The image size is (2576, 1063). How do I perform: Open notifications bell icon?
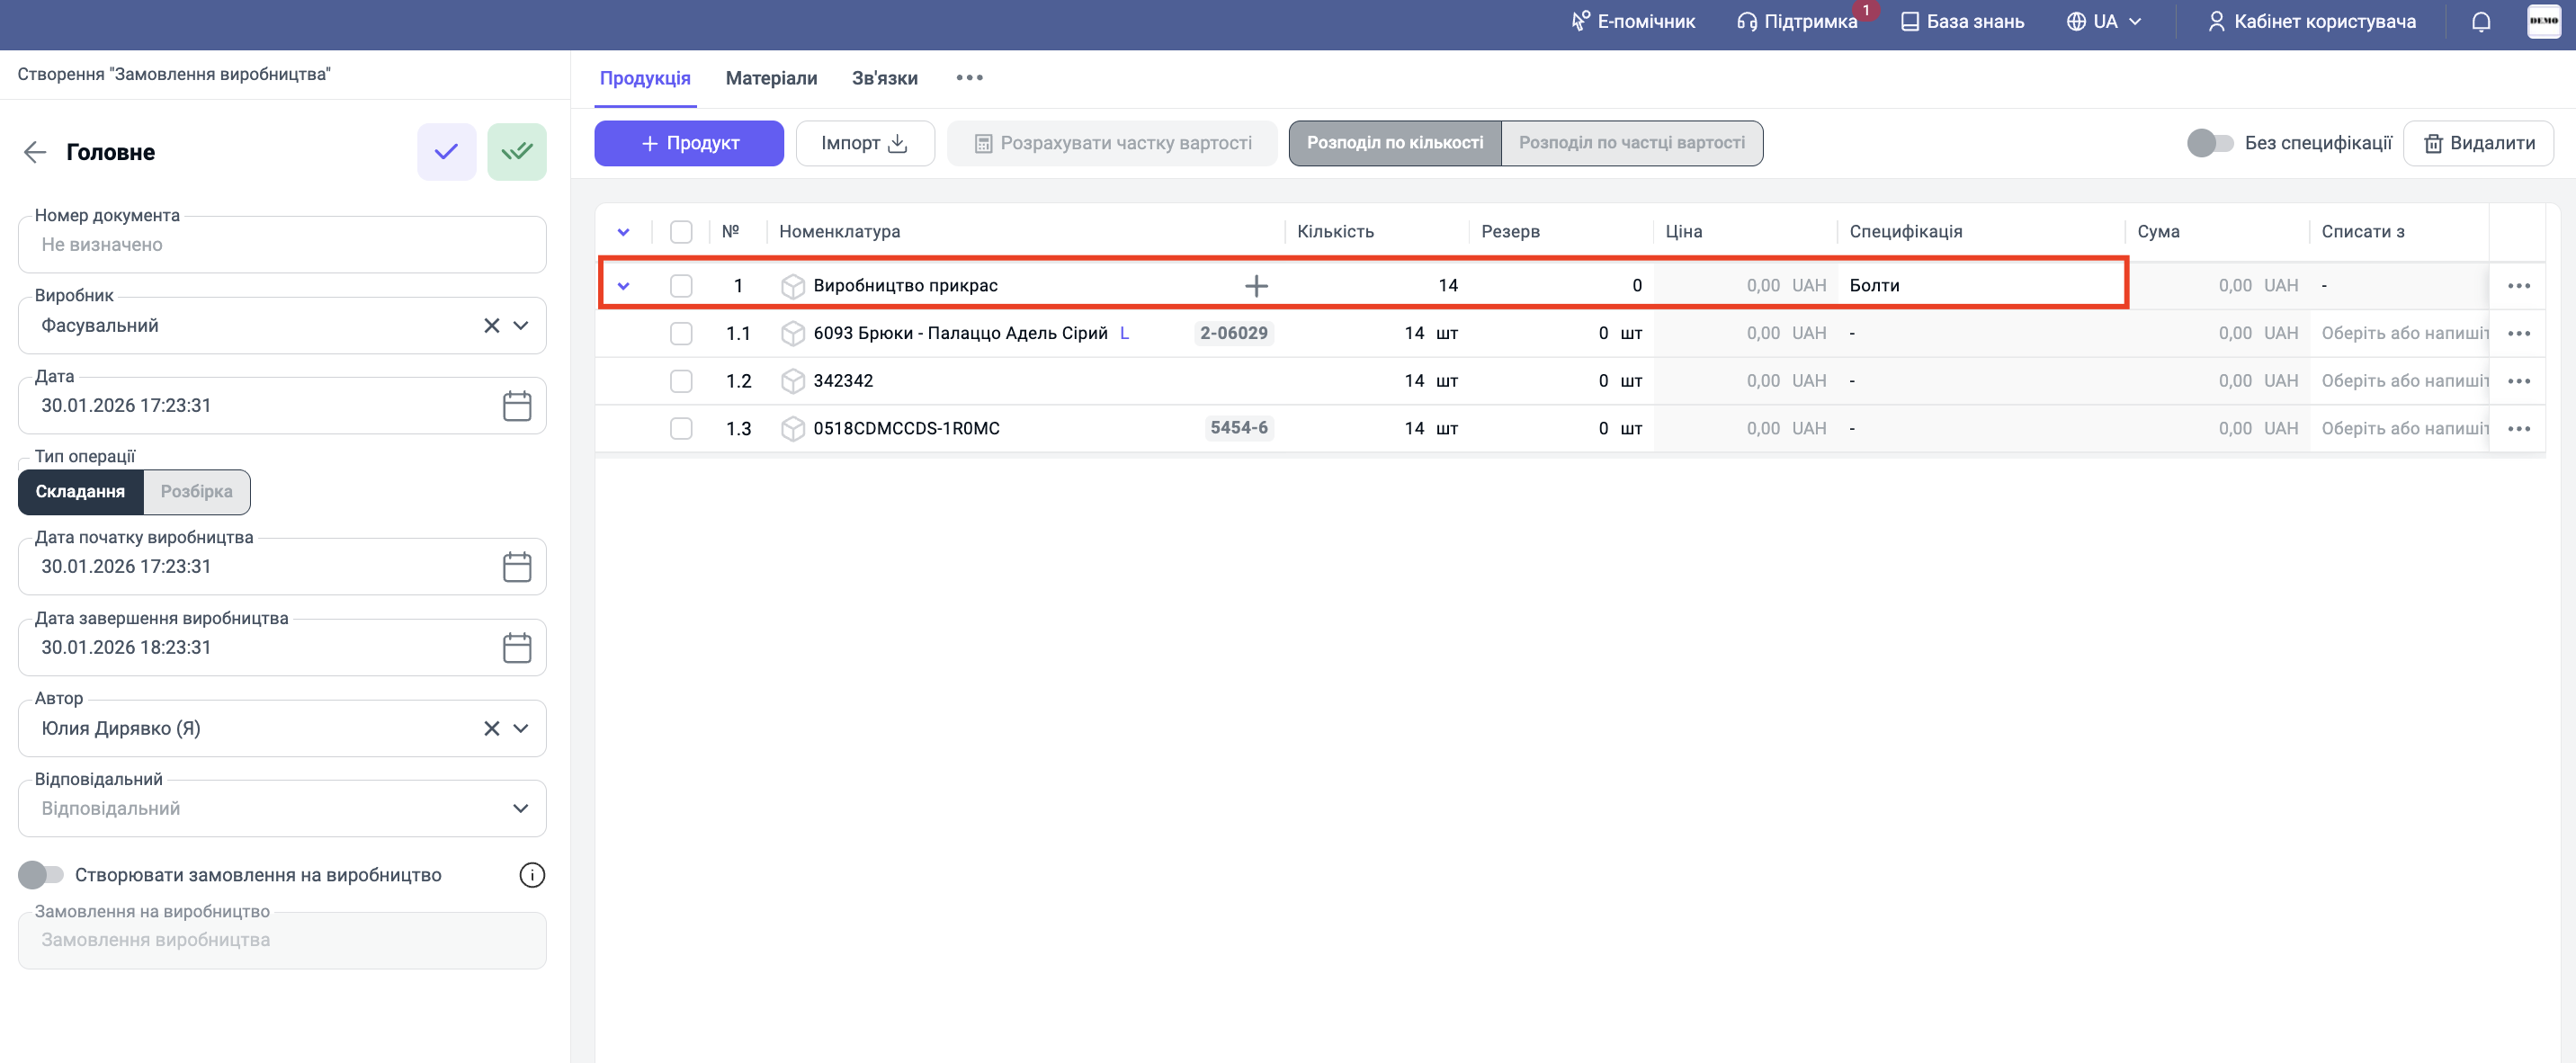point(2480,22)
